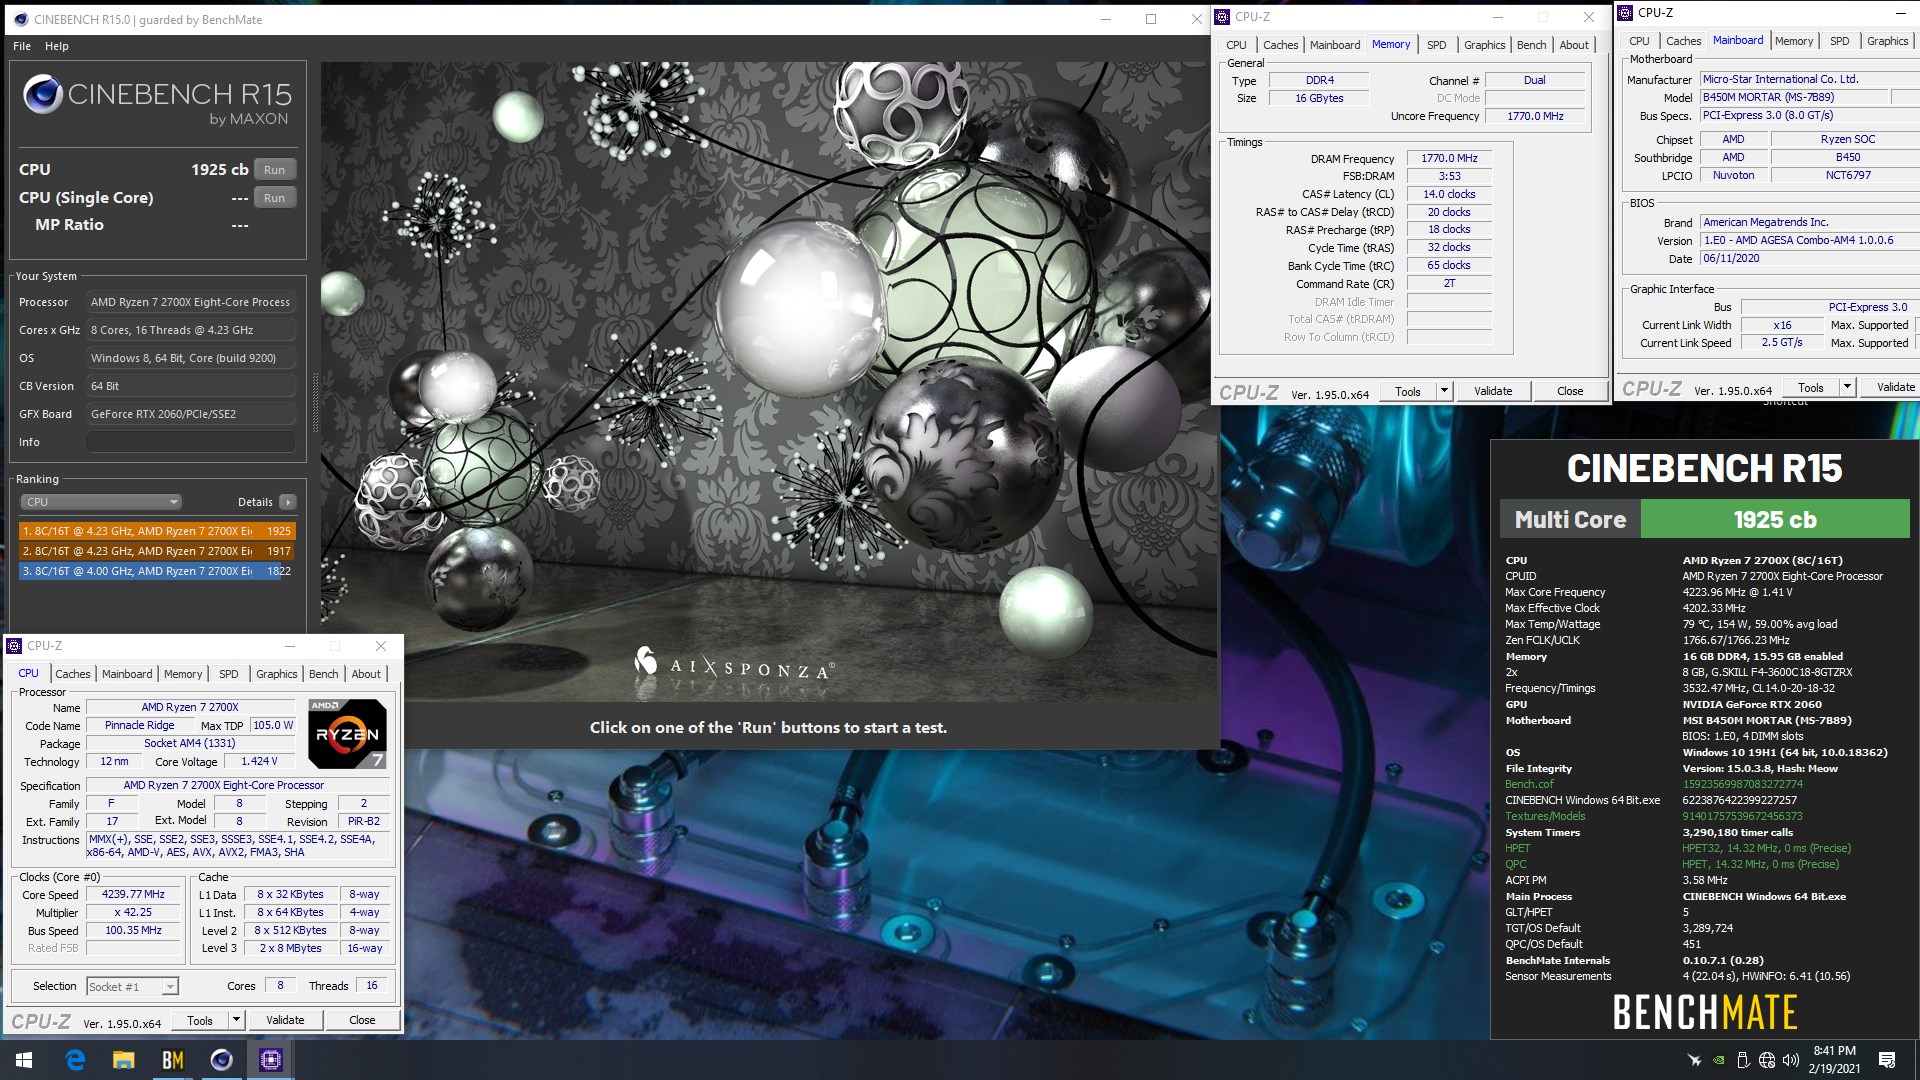Switch to Mainboard tab in bottom-left CPU-Z
The height and width of the screenshot is (1080, 1920).
coord(127,674)
